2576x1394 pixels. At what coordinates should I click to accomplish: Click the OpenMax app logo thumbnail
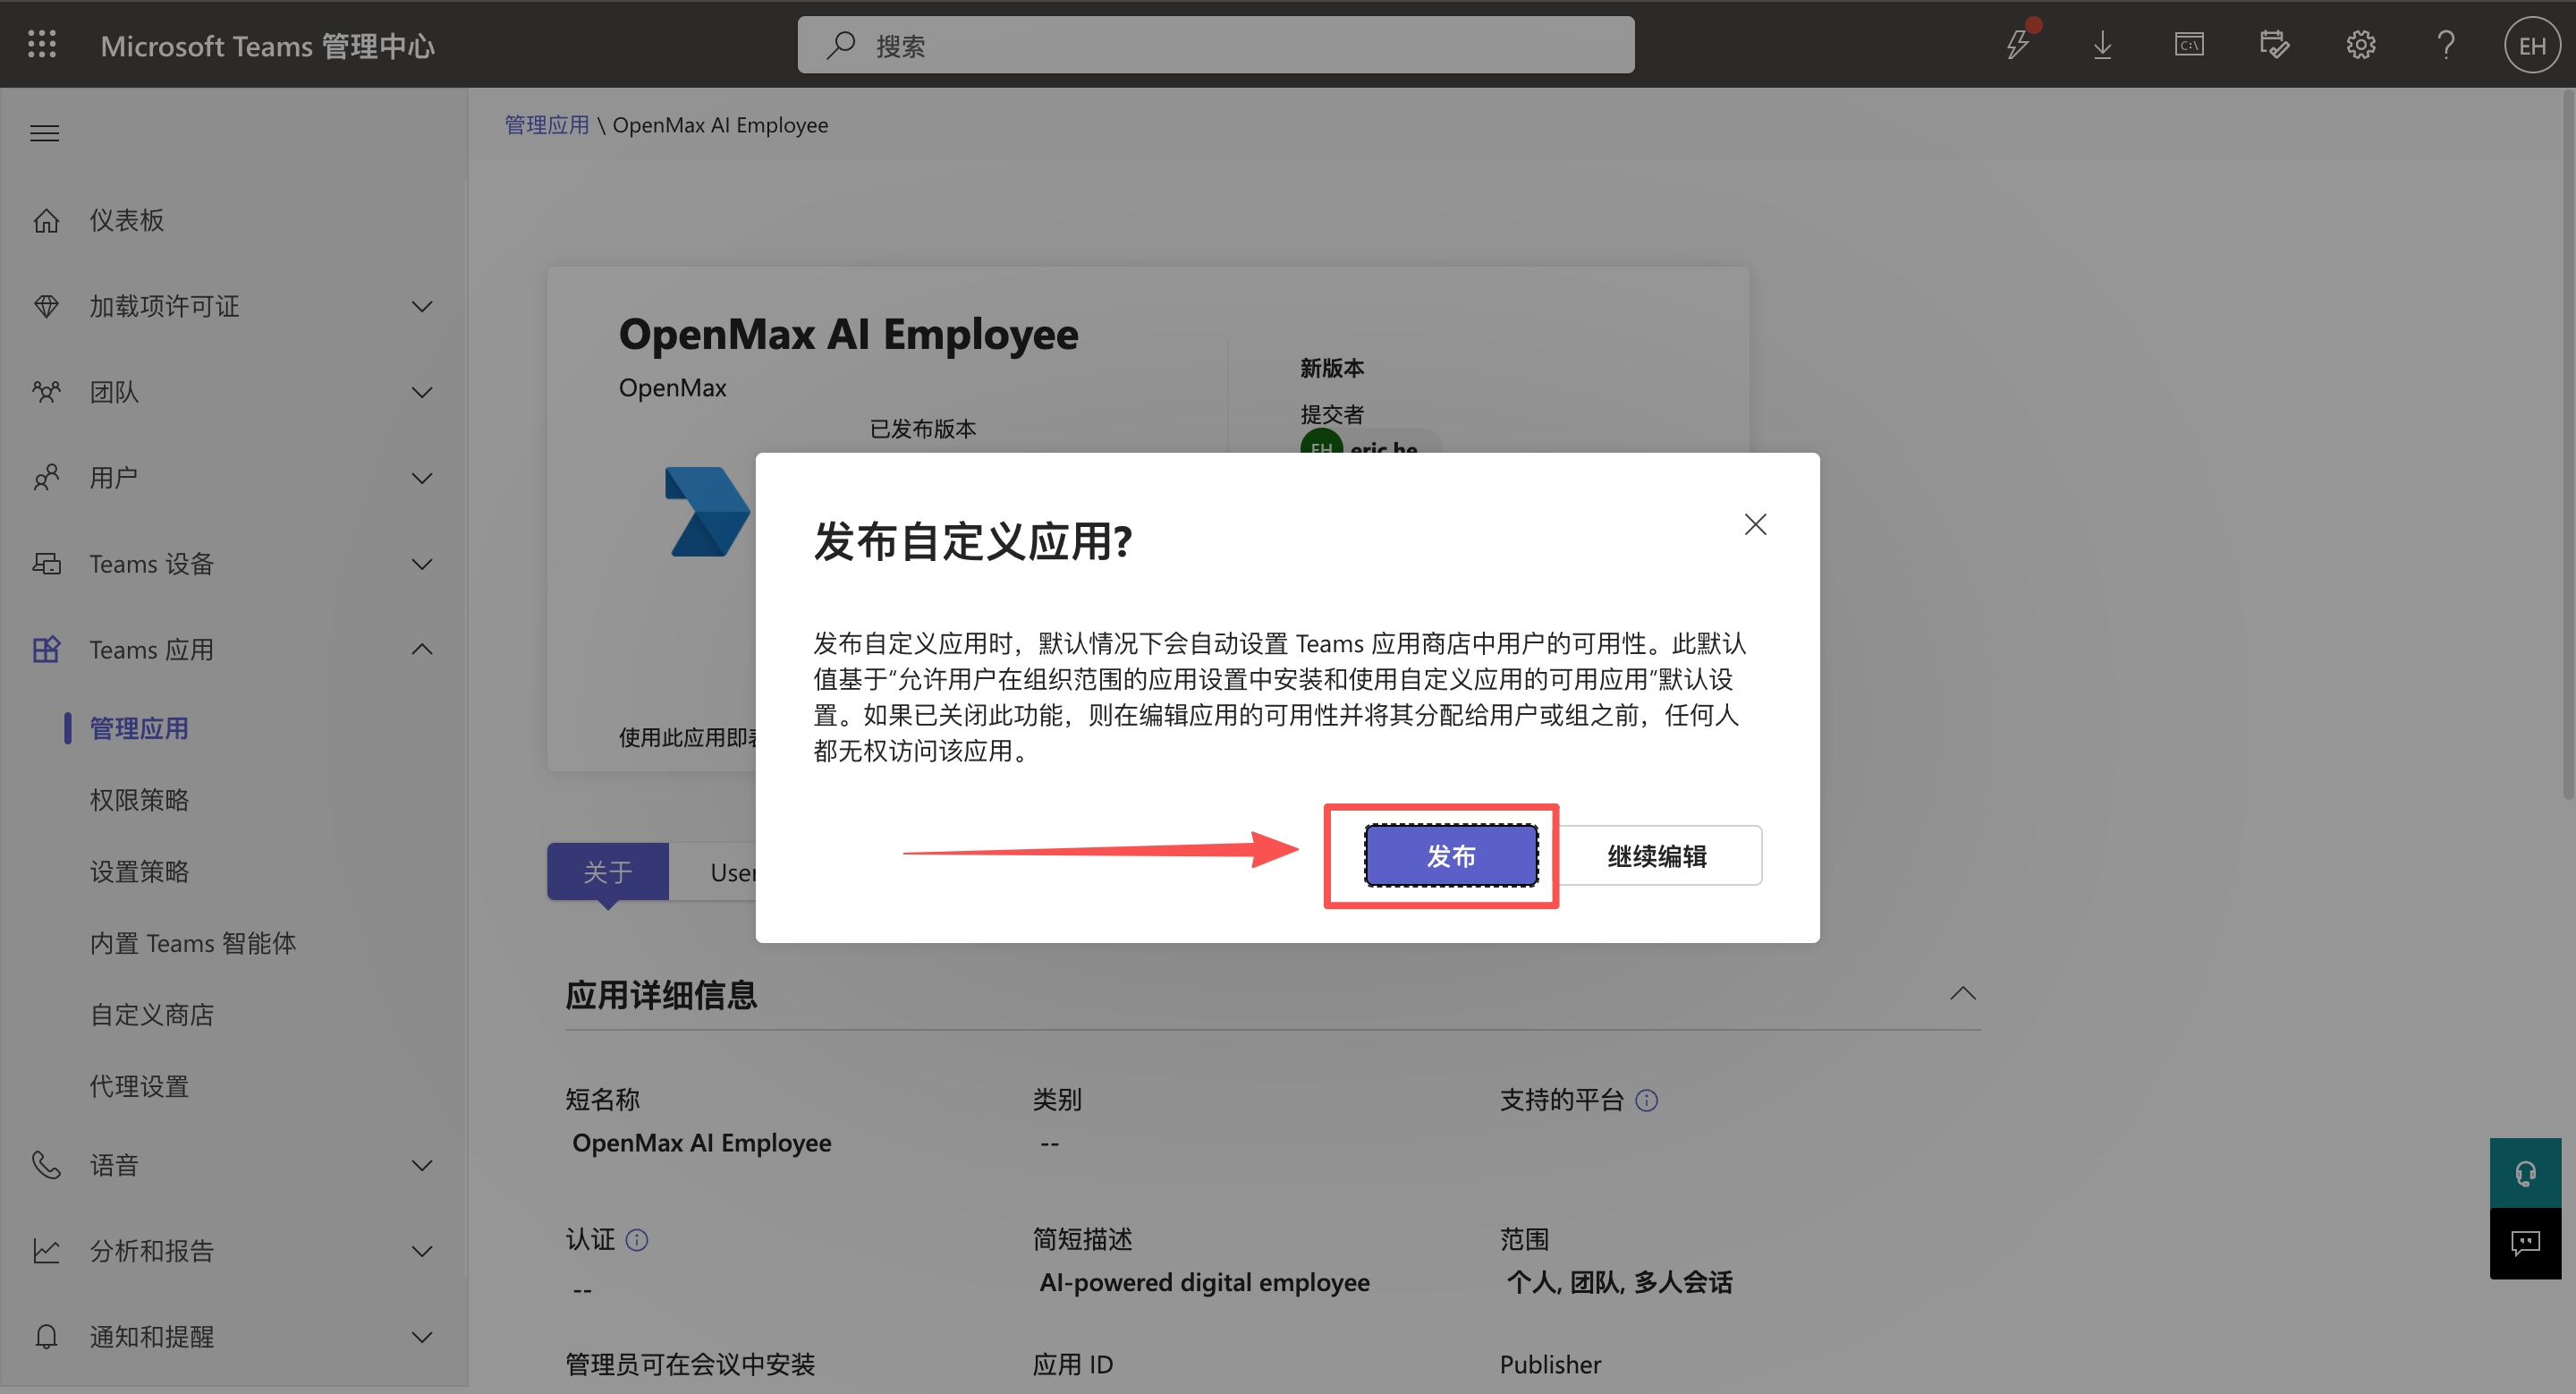(708, 511)
